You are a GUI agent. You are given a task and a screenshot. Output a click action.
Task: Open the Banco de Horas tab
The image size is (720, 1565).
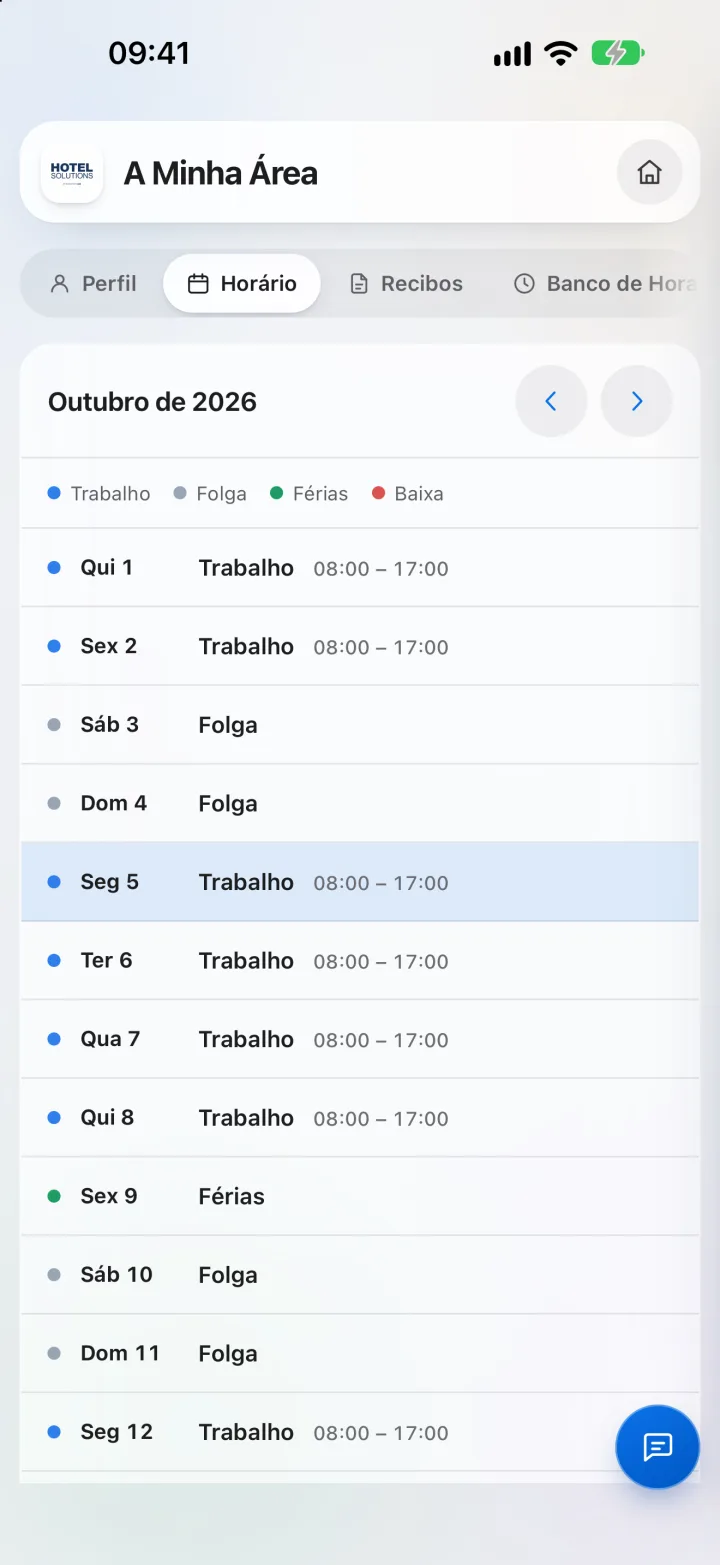(604, 283)
